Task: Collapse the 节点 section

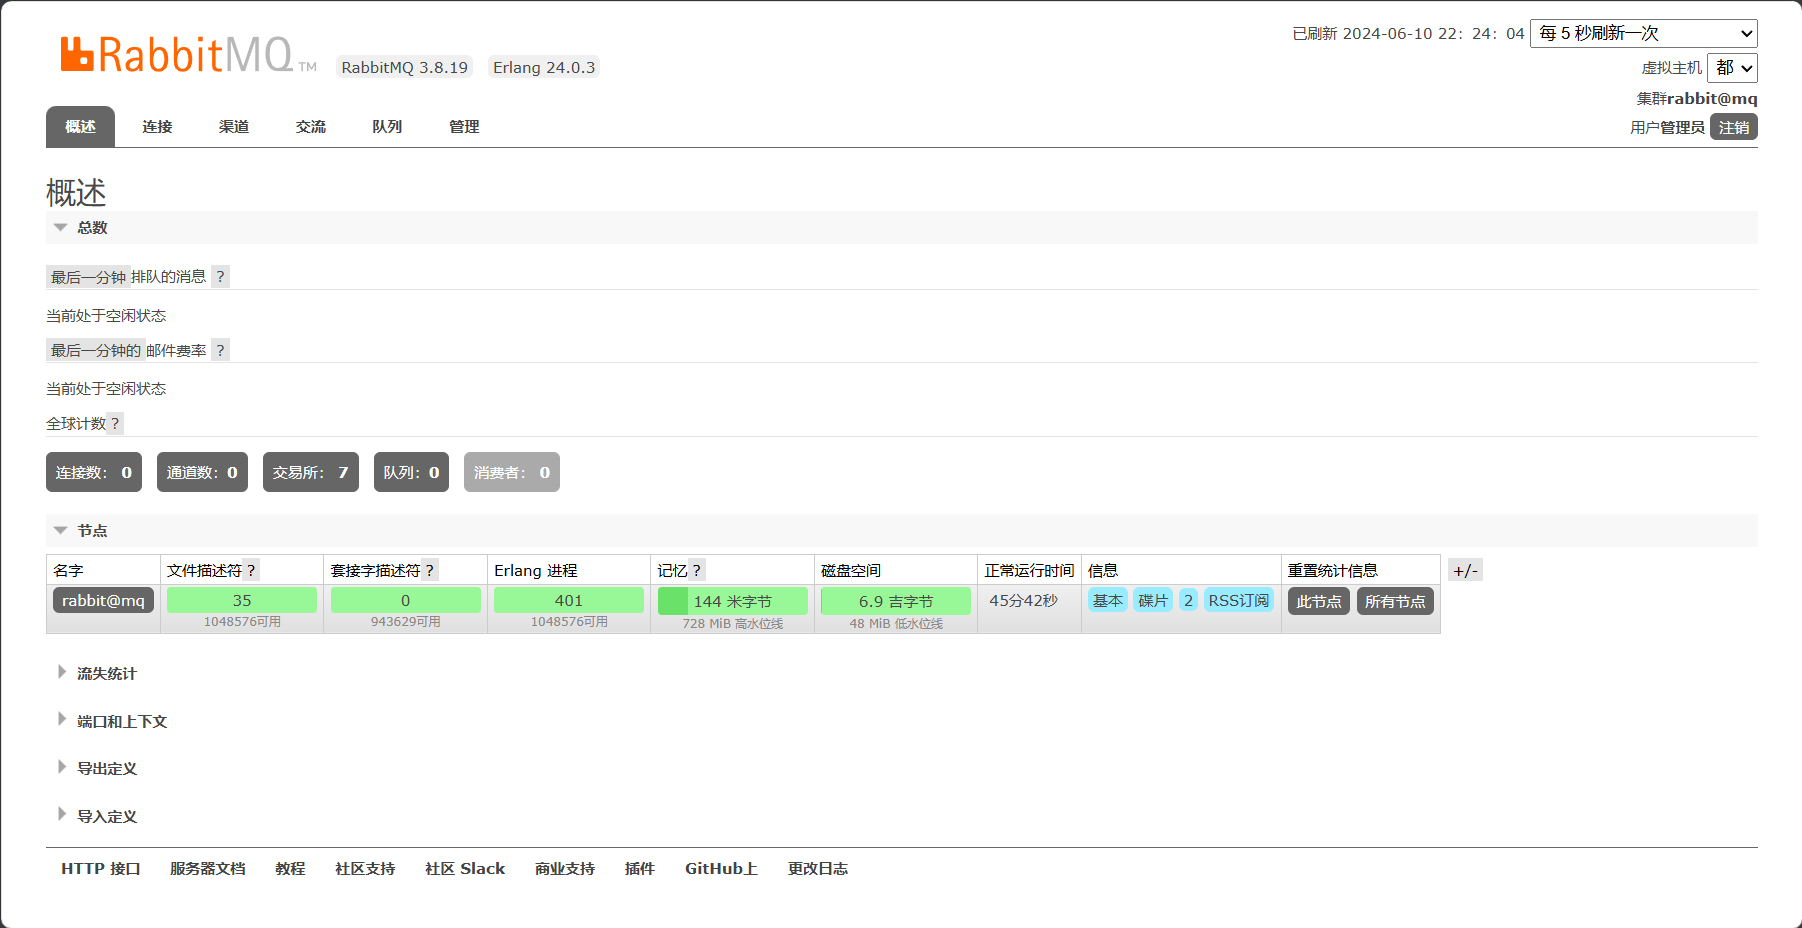Action: click(x=92, y=531)
